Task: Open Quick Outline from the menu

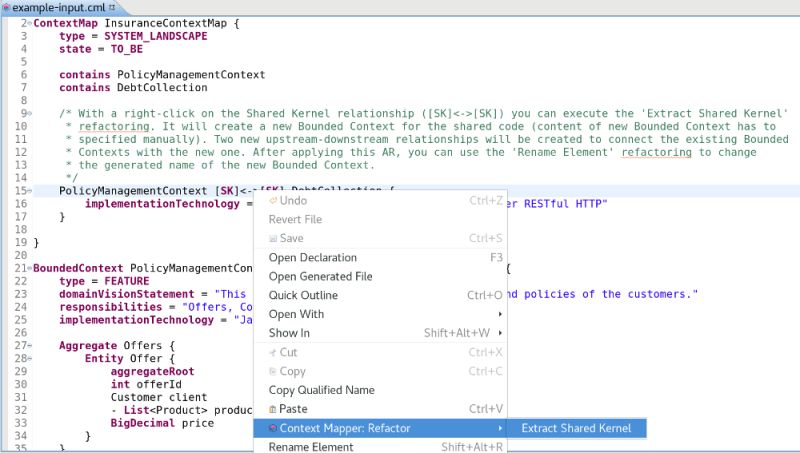Action: click(x=303, y=295)
